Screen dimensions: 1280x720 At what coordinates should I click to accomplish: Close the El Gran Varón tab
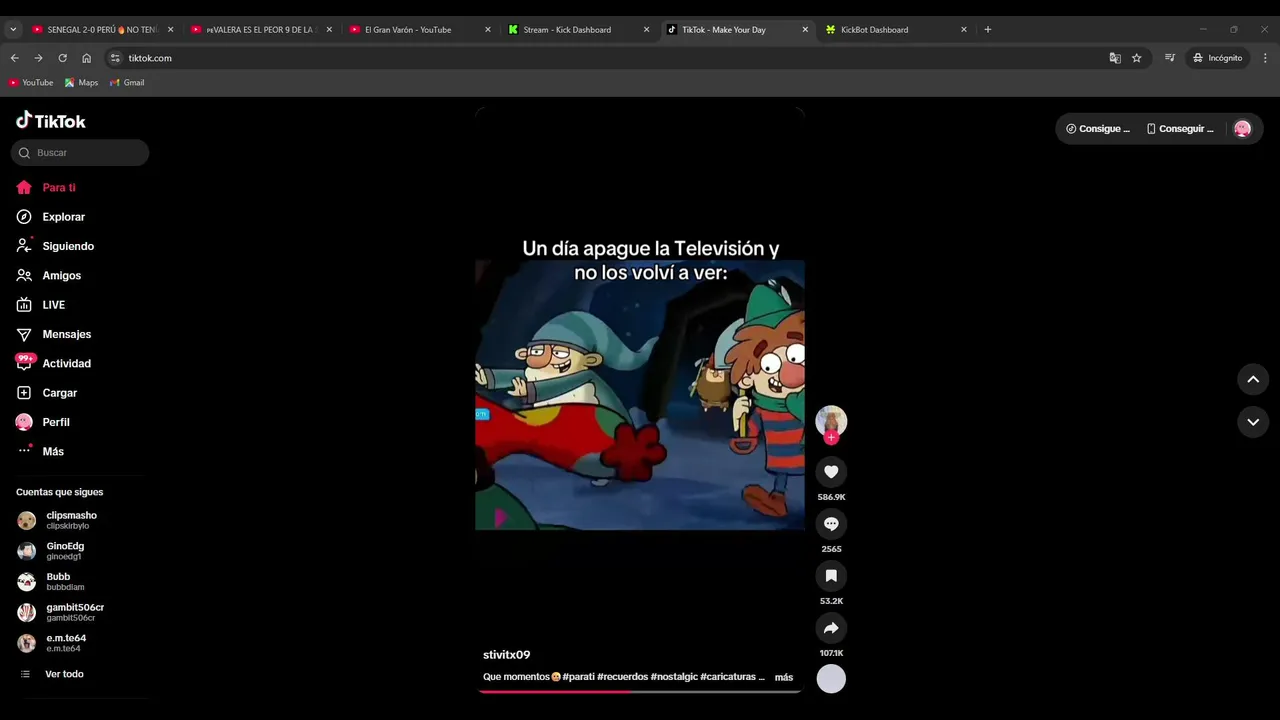tap(487, 30)
